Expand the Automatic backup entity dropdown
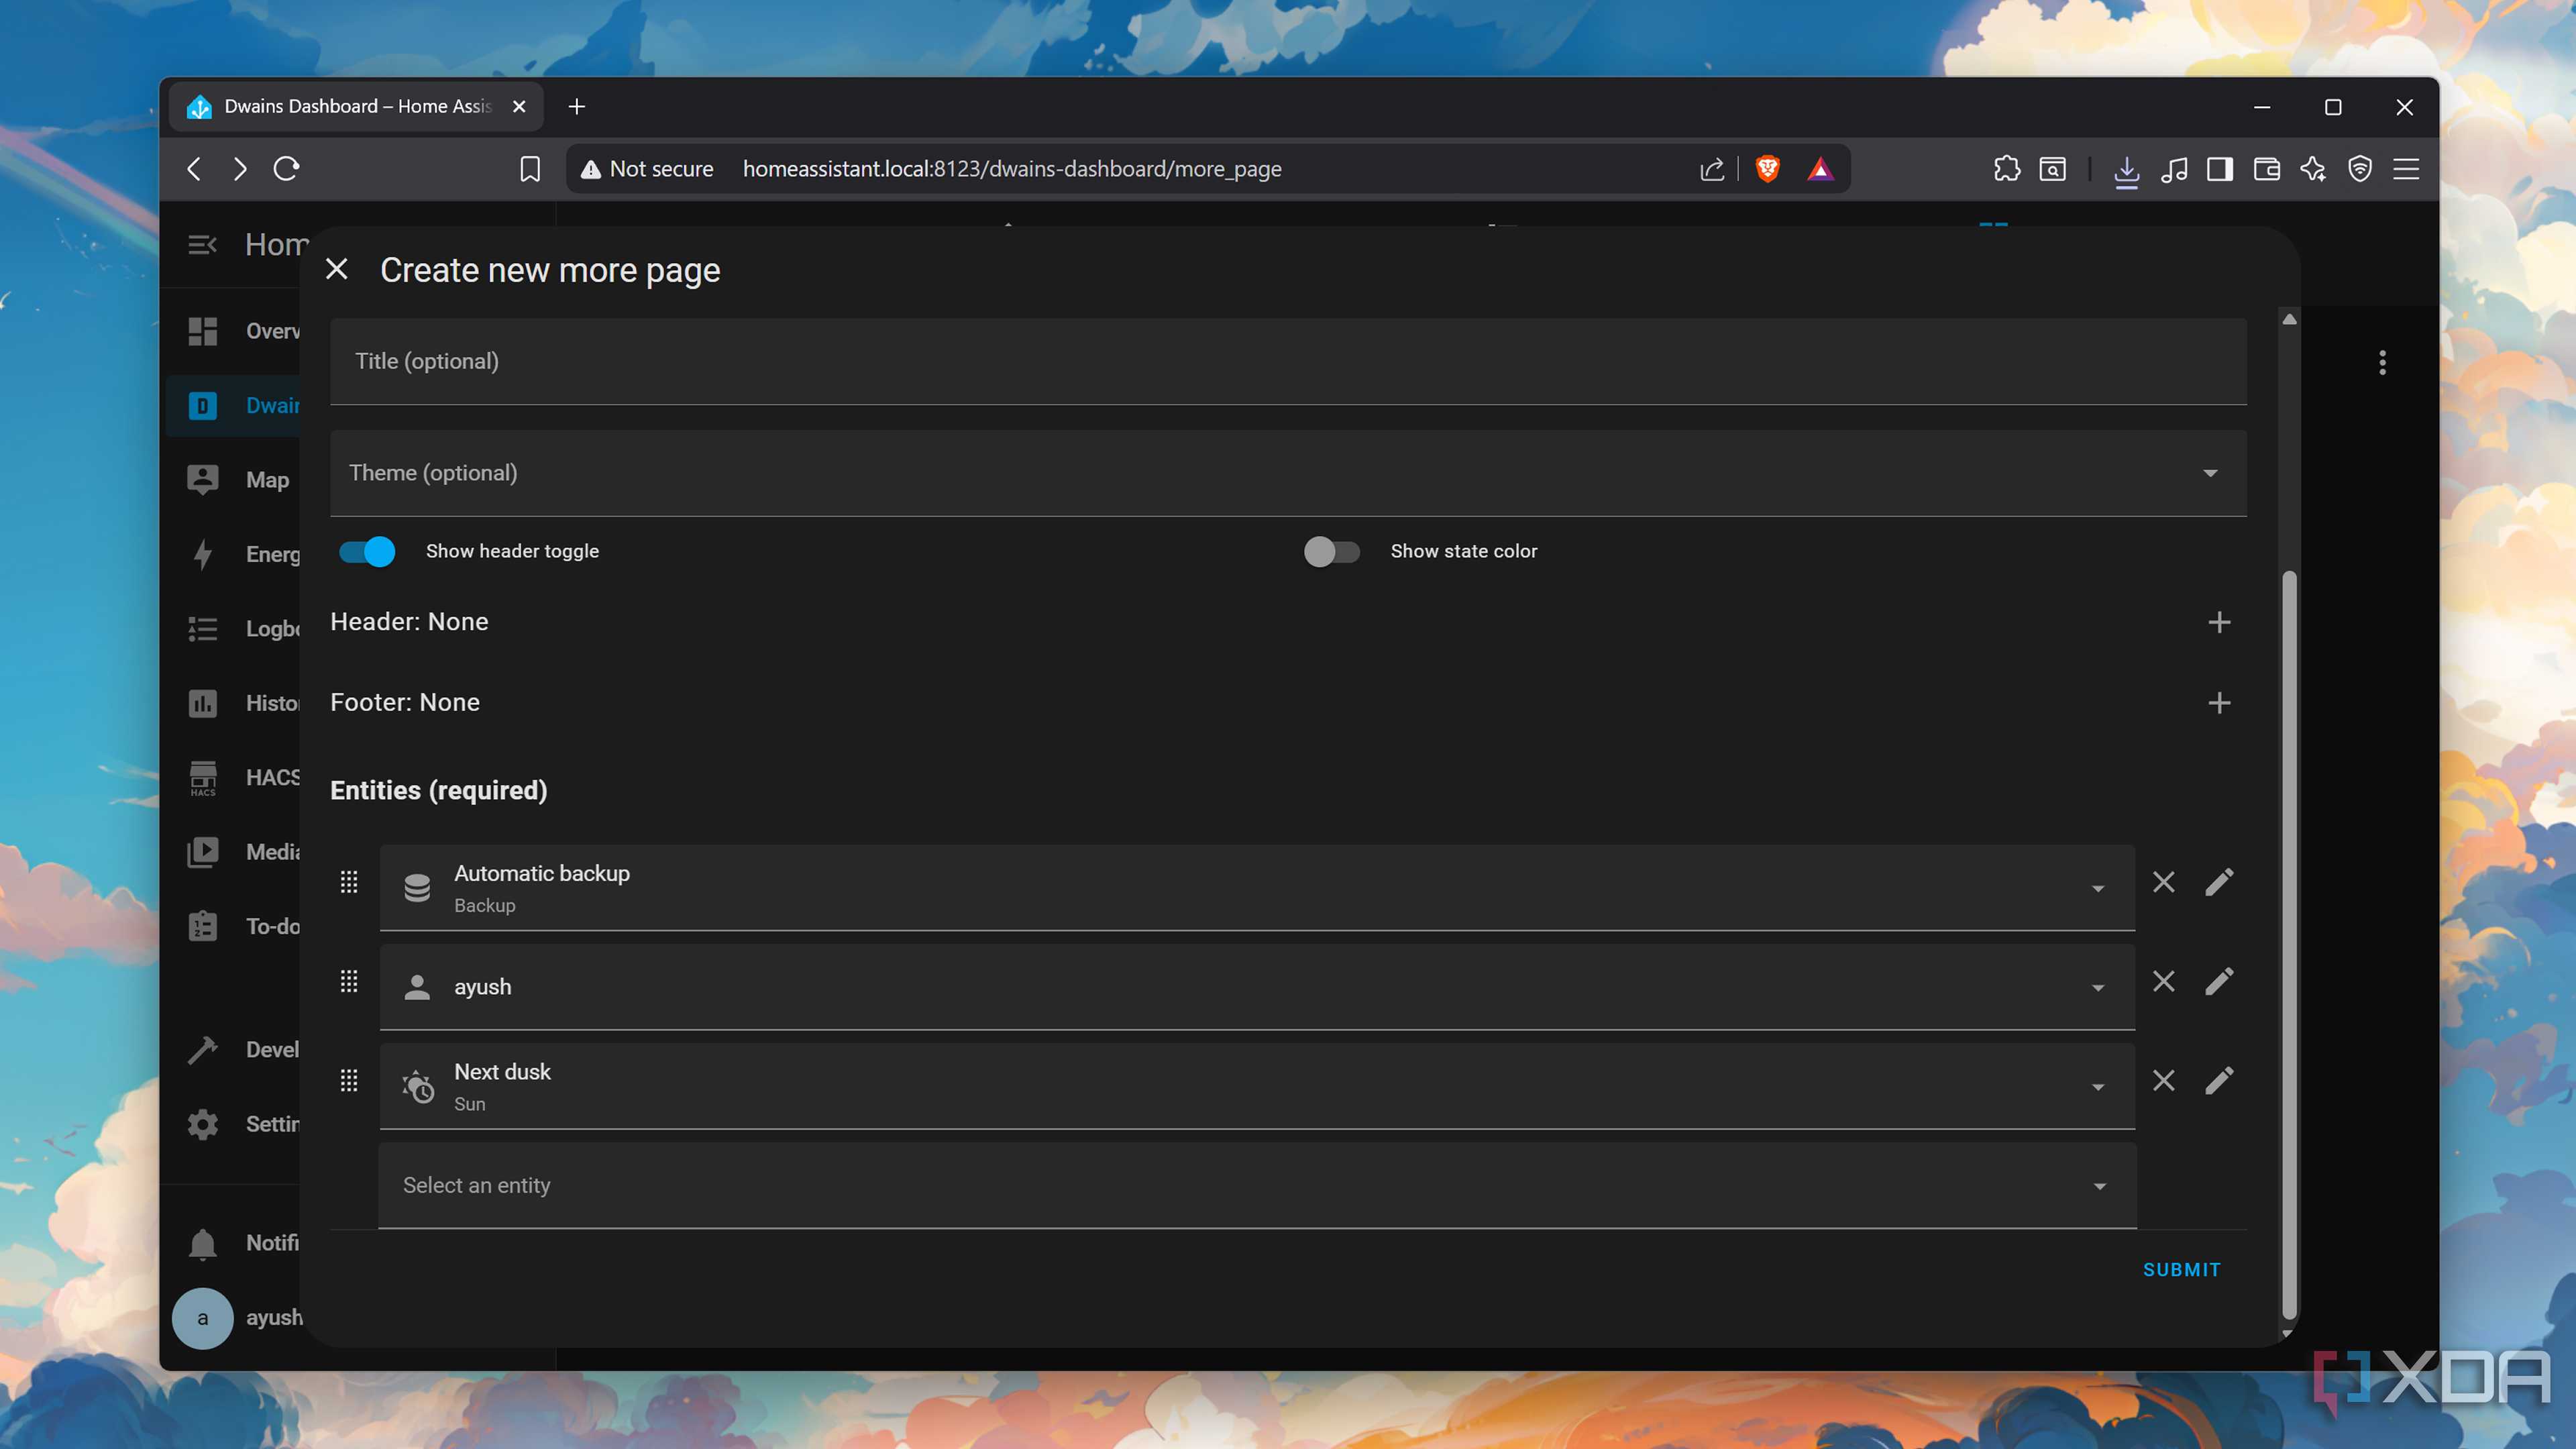The width and height of the screenshot is (2576, 1449). 2098,888
